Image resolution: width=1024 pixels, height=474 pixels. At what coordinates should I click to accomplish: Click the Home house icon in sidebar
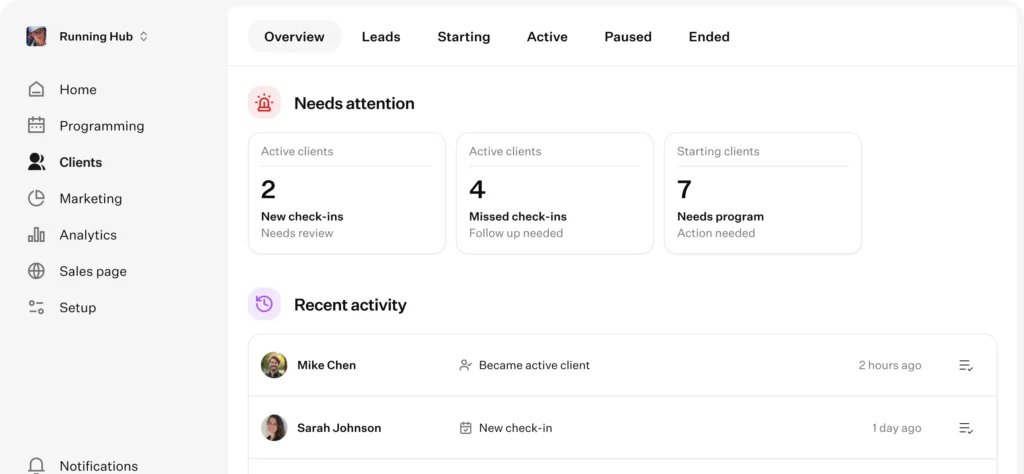coord(37,89)
